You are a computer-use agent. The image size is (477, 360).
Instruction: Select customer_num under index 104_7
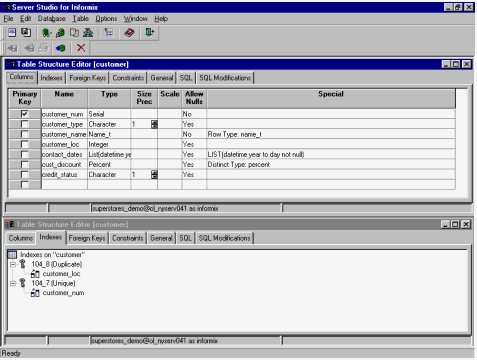pos(63,293)
